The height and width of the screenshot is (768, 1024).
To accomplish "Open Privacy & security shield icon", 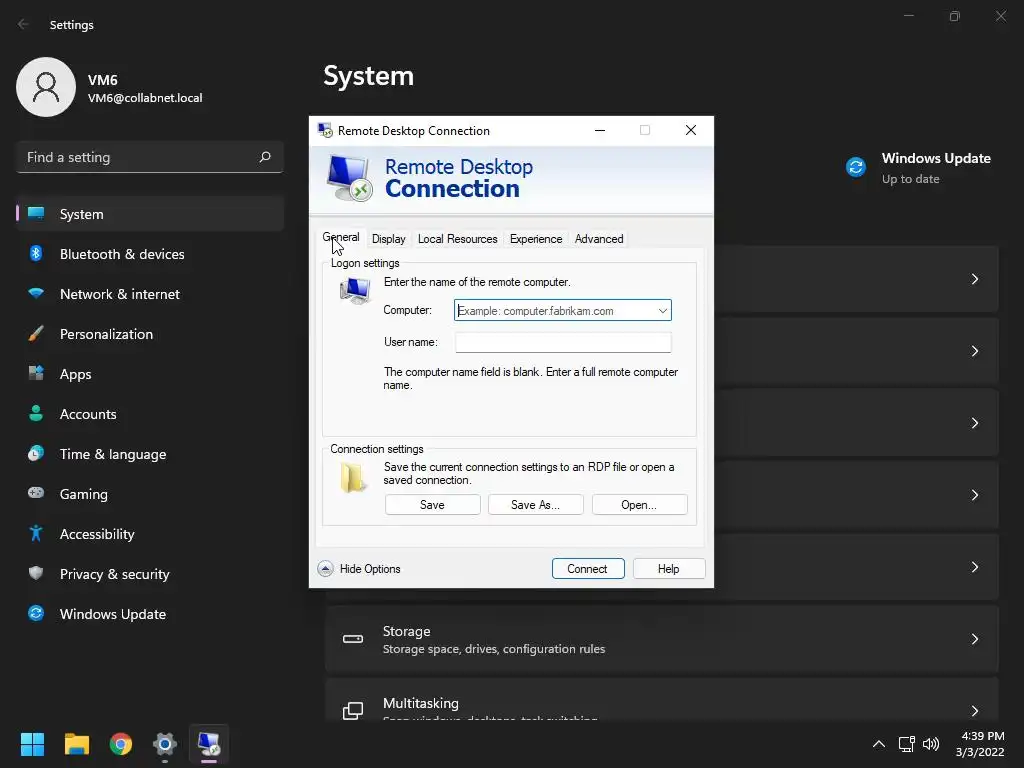I will coord(36,573).
